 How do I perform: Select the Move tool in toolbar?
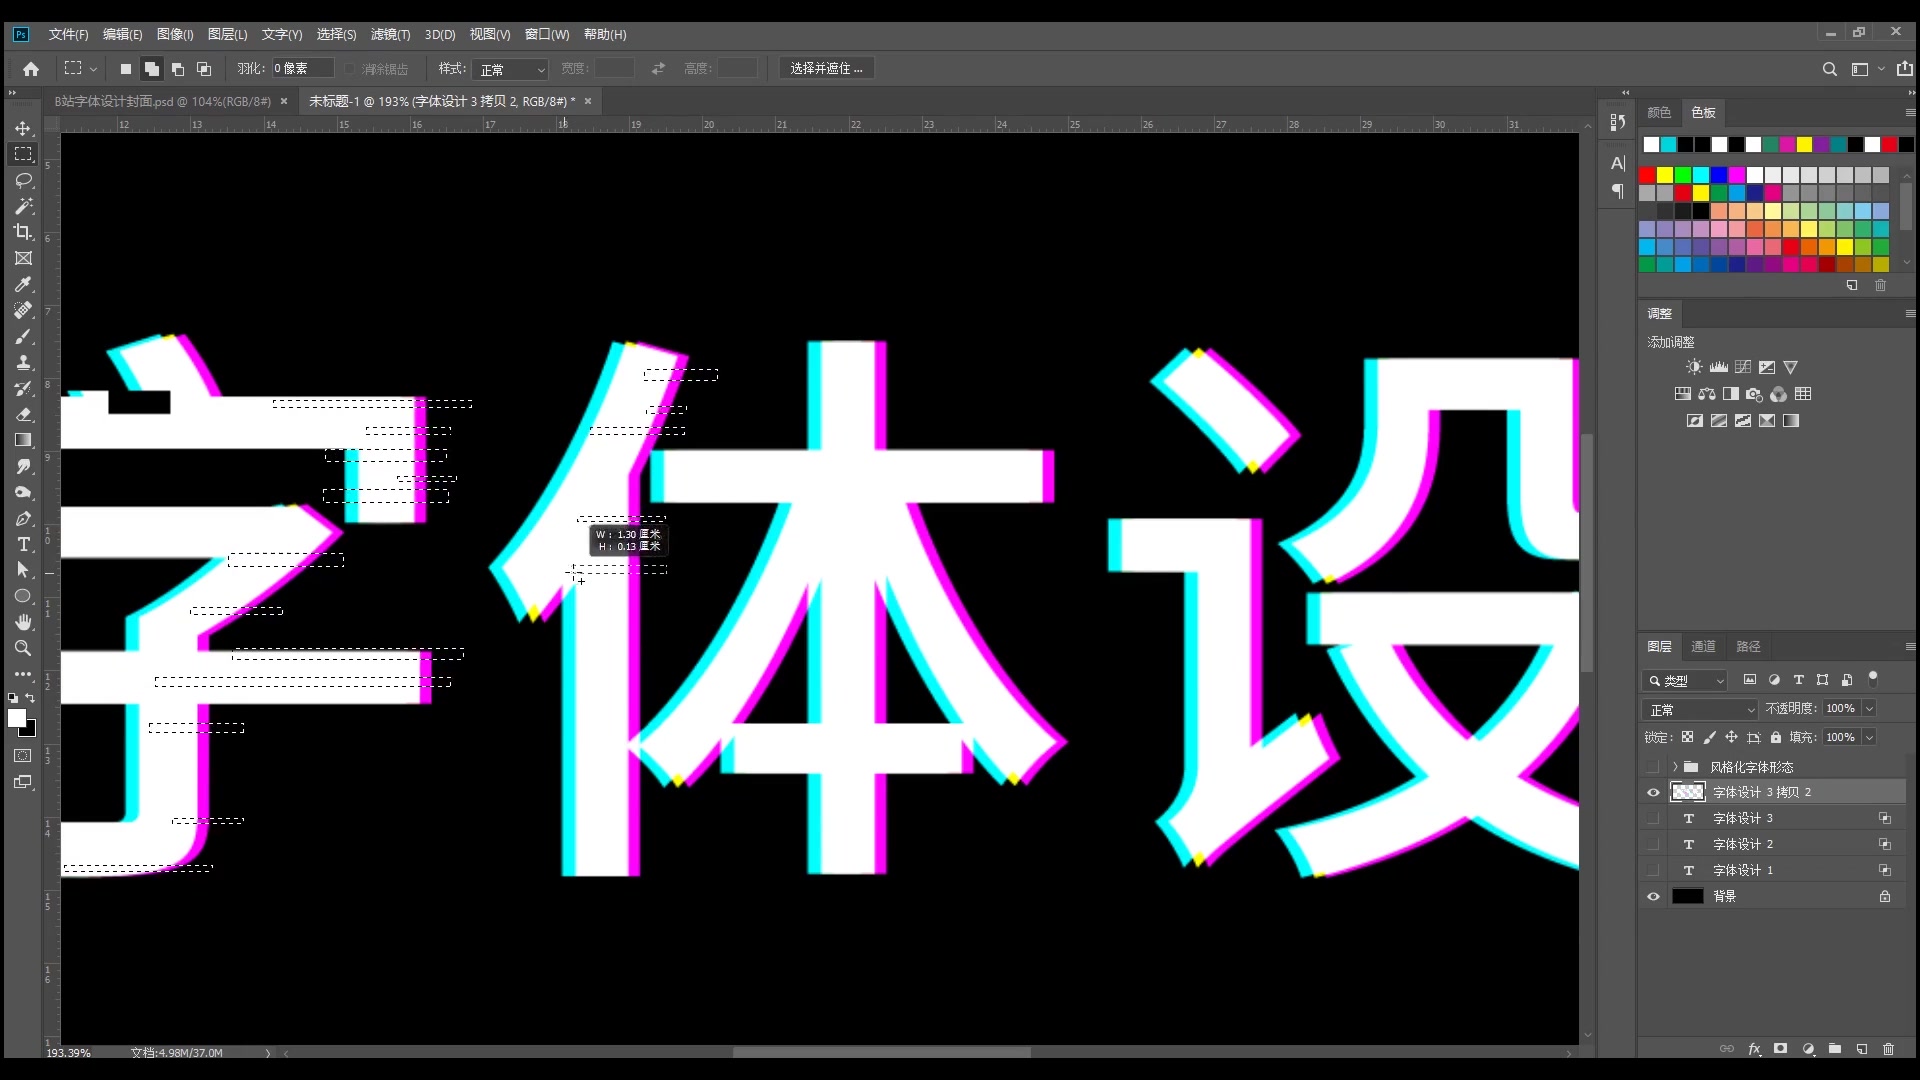(x=22, y=128)
